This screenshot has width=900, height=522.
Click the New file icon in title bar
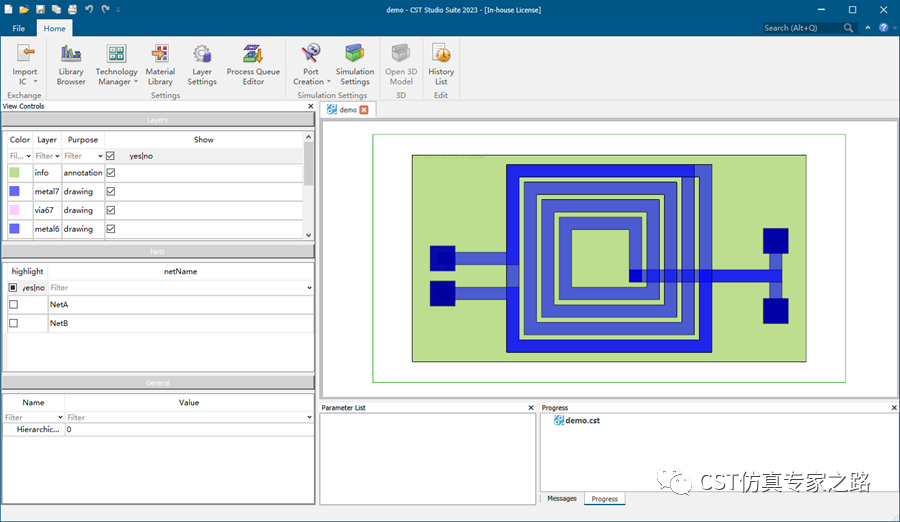[8, 9]
